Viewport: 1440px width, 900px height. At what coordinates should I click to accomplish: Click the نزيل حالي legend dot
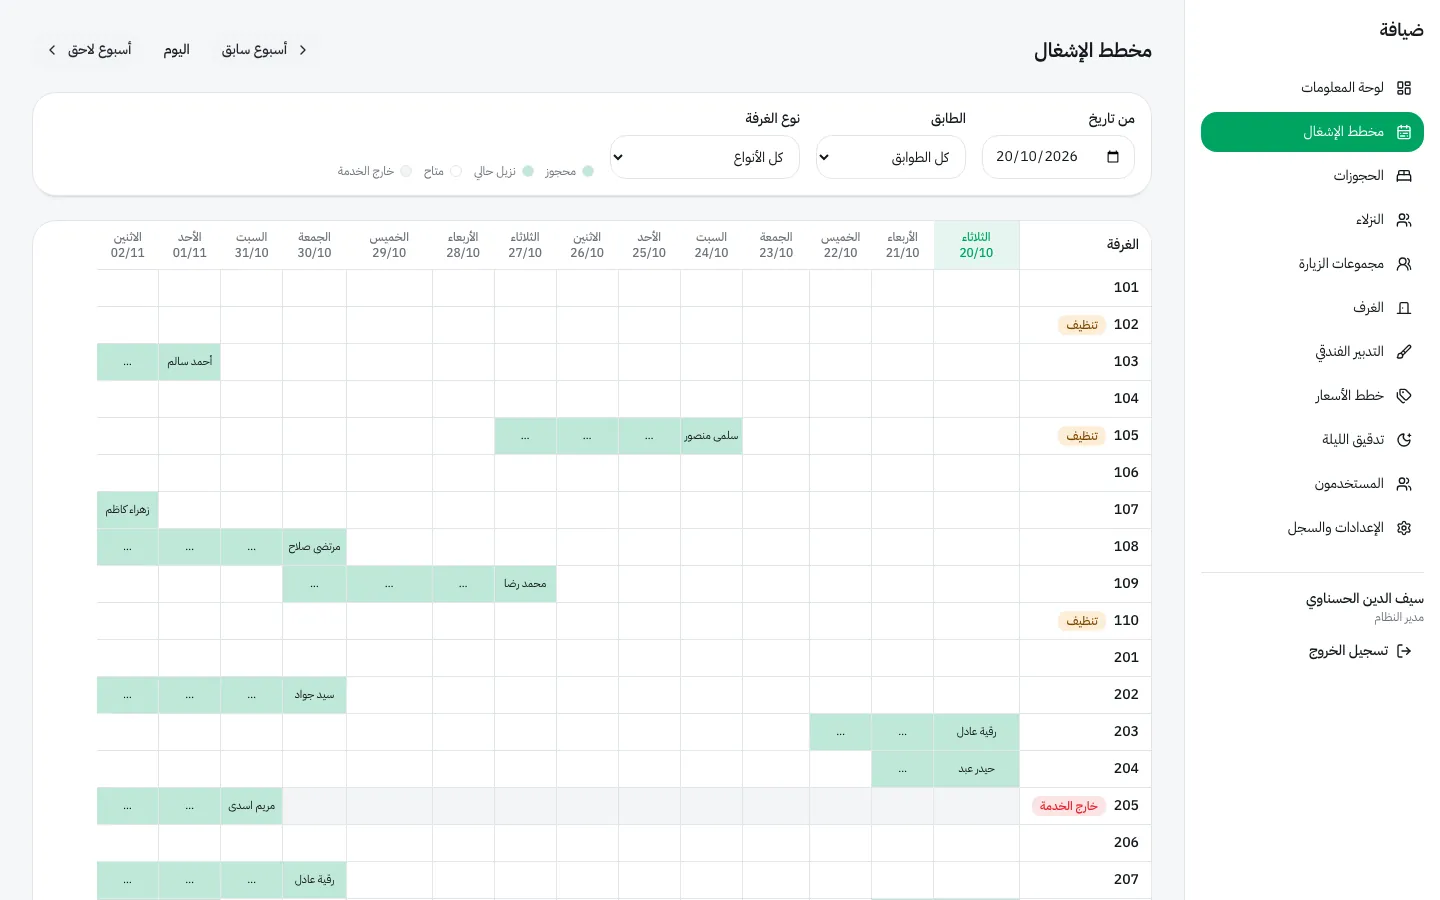pos(528,171)
